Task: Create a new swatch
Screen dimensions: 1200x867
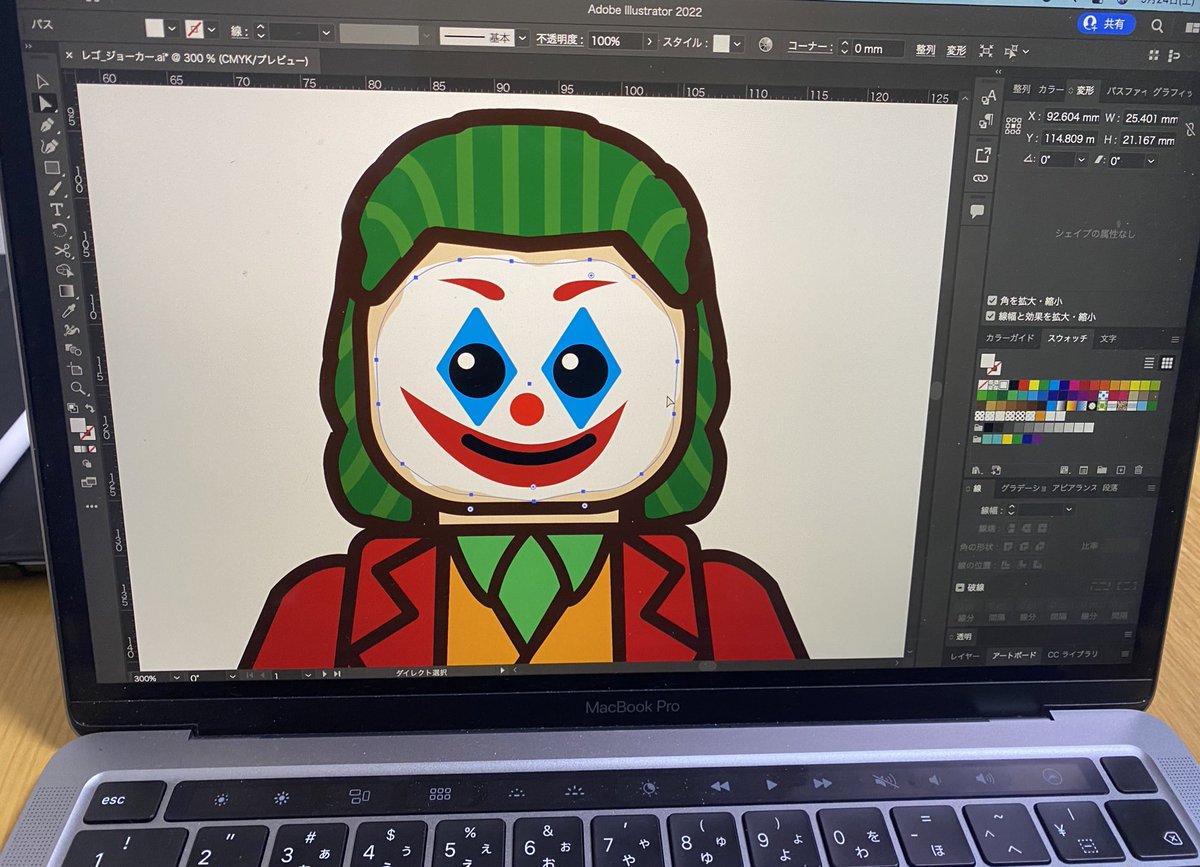Action: 1121,469
